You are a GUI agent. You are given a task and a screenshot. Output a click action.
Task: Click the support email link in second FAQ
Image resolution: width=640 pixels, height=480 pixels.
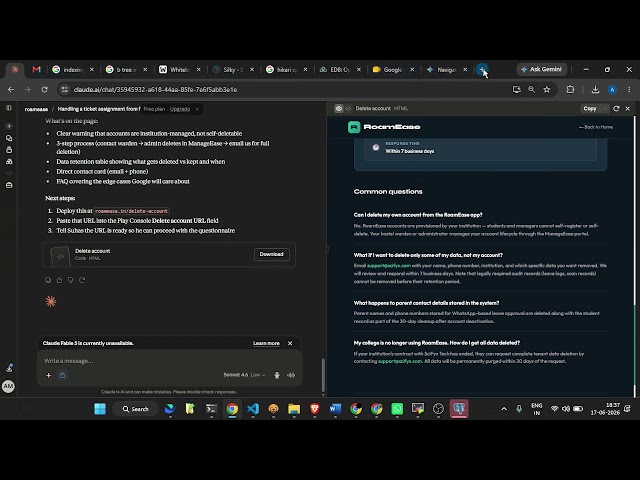pyautogui.click(x=389, y=266)
